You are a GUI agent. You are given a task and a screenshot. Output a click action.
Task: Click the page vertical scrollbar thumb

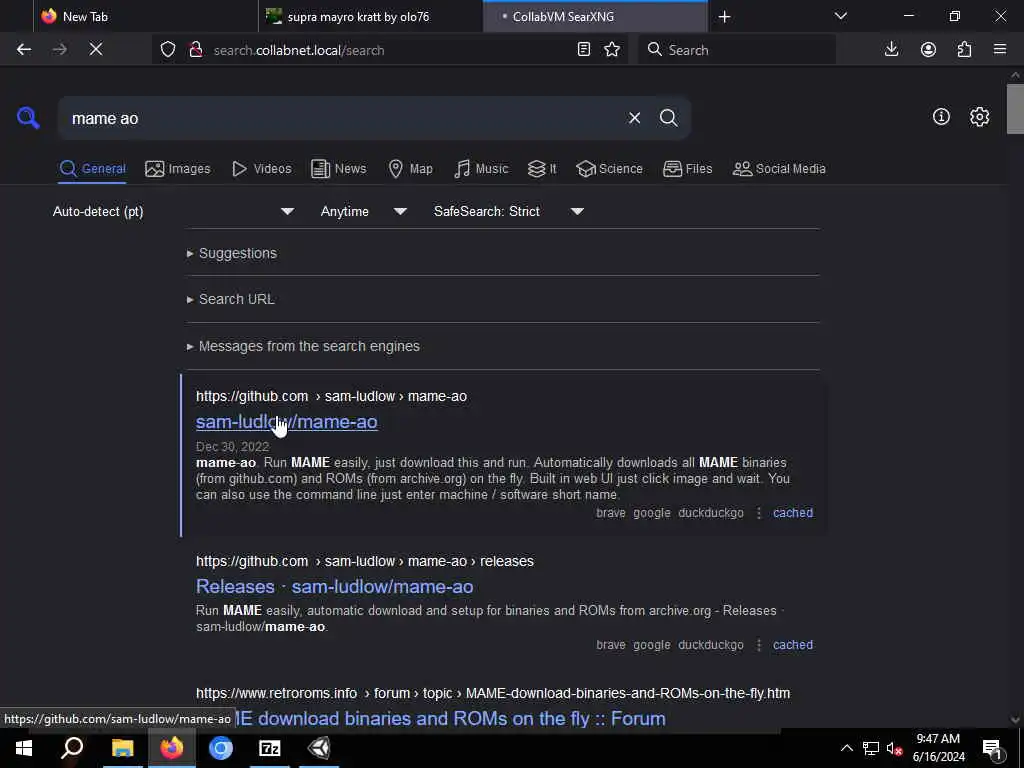pos(1016,108)
